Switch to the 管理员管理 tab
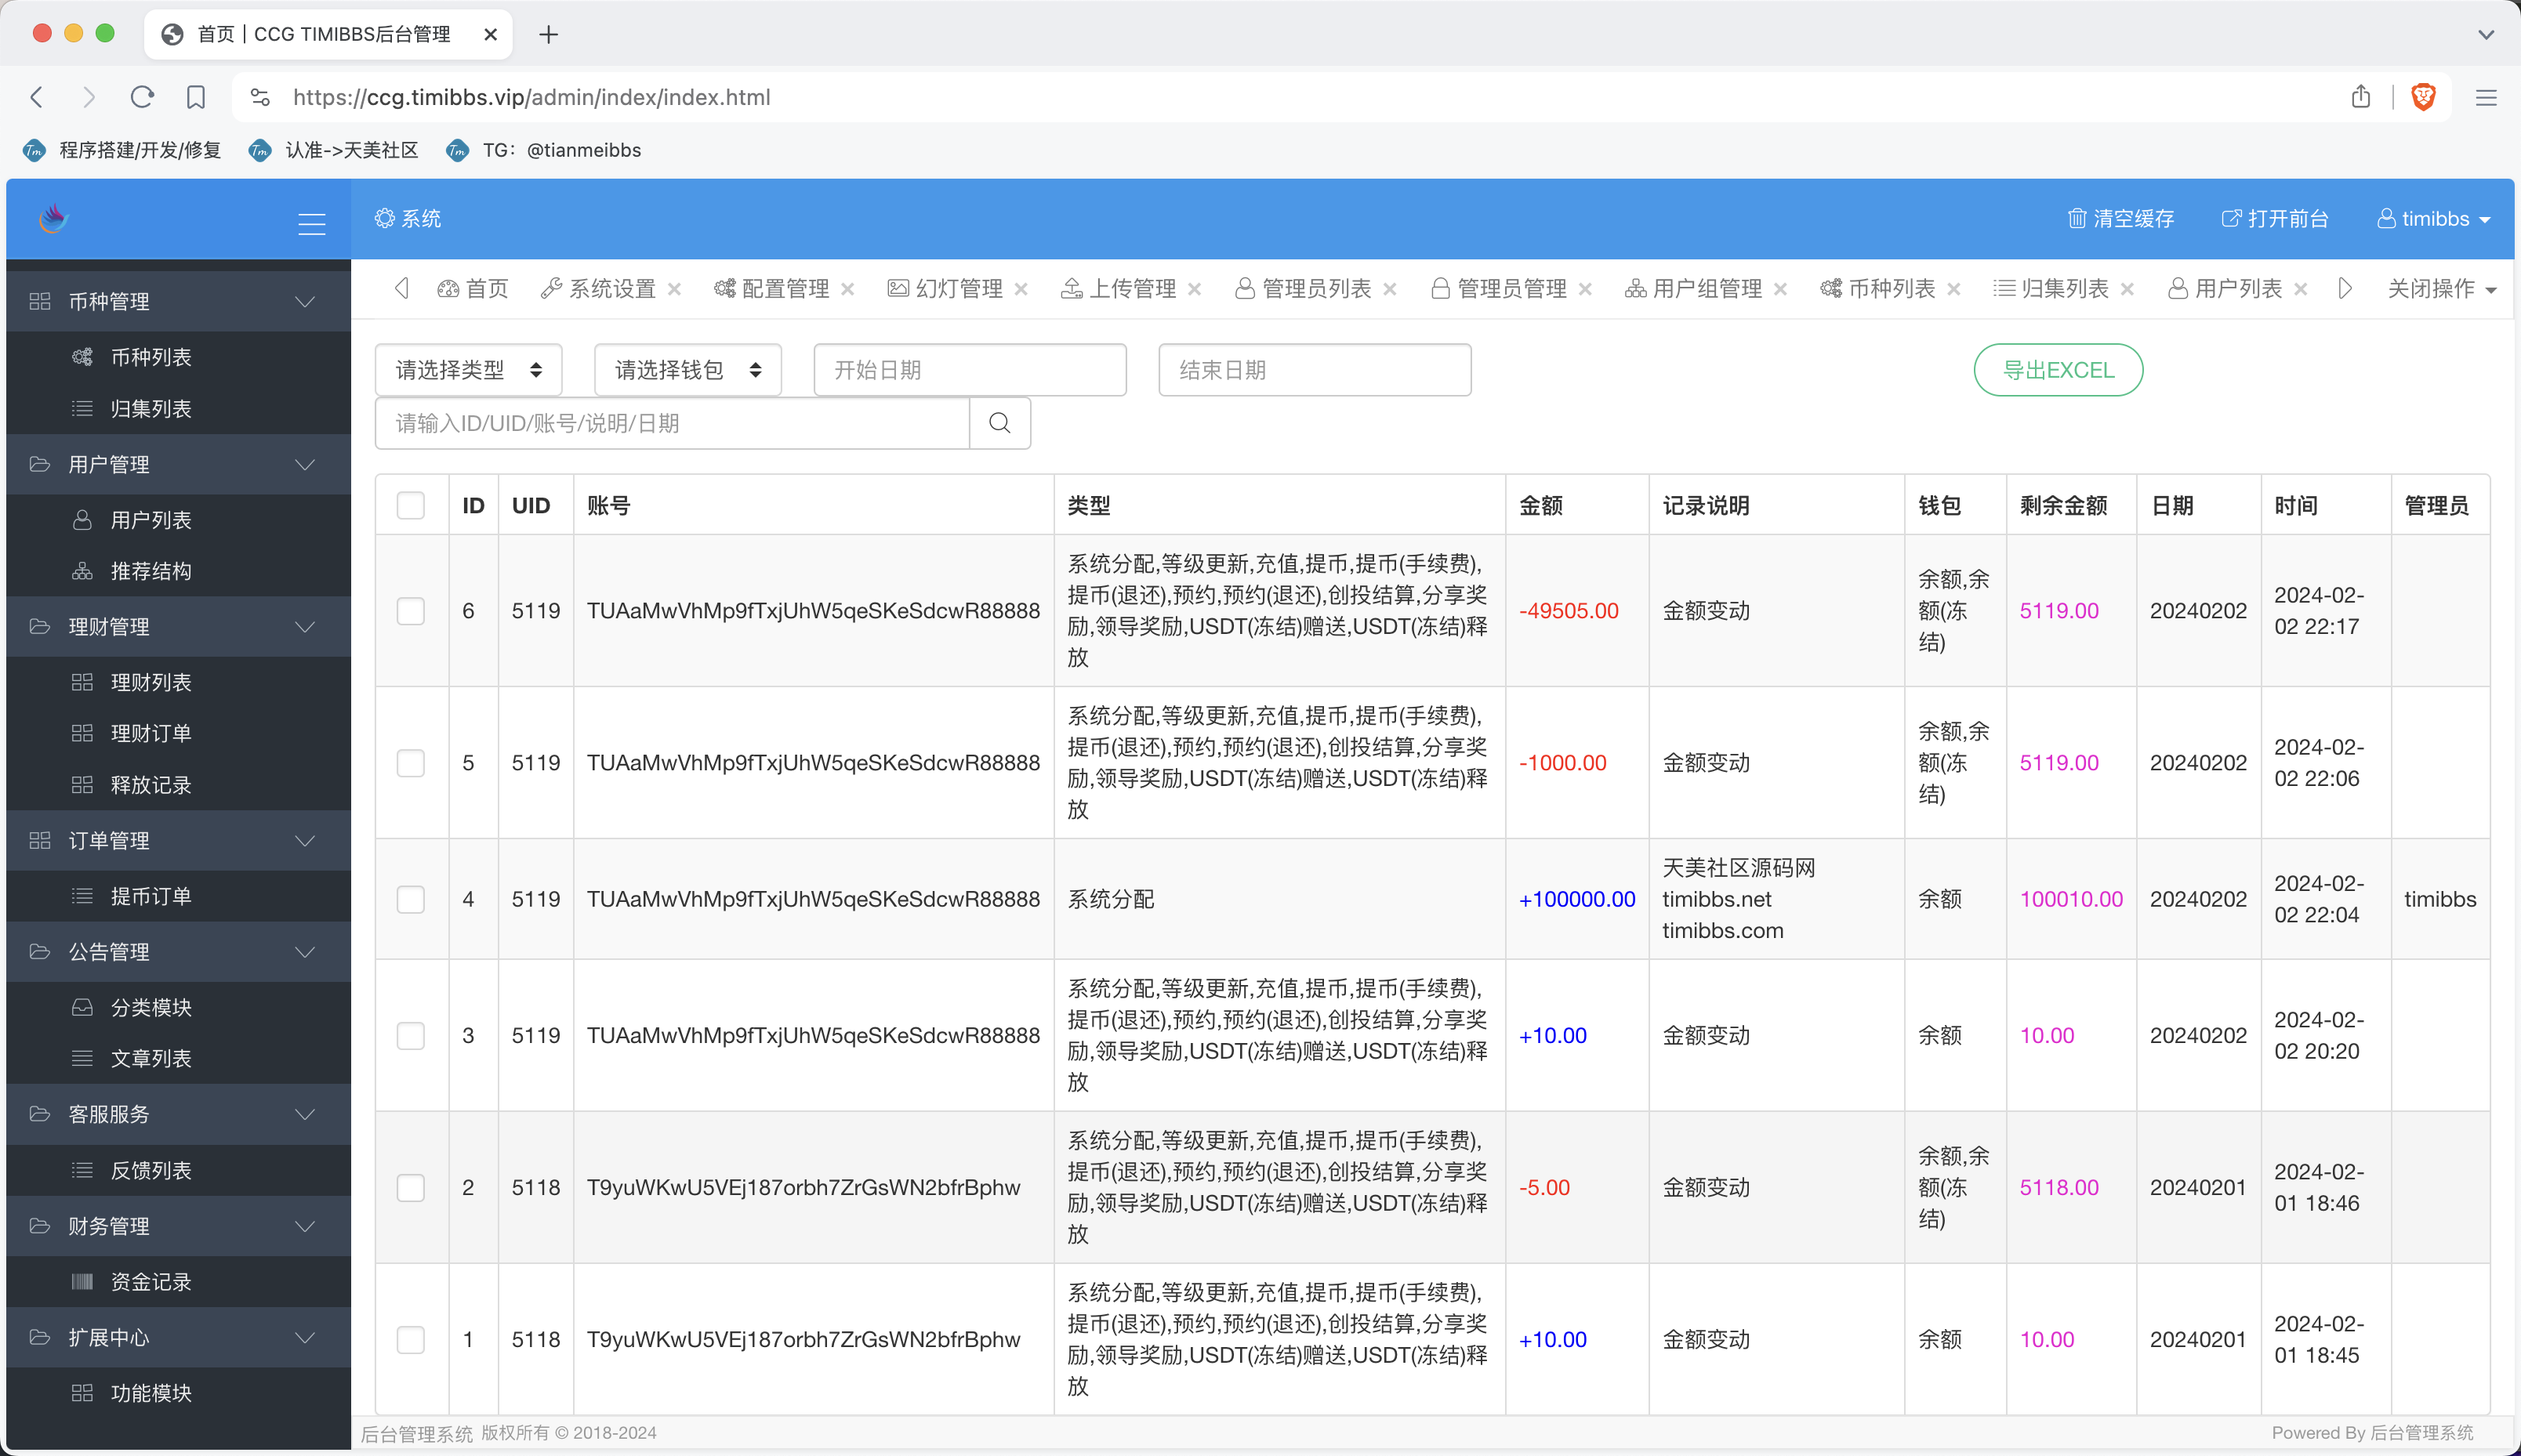The image size is (2521, 1456). tap(1499, 289)
